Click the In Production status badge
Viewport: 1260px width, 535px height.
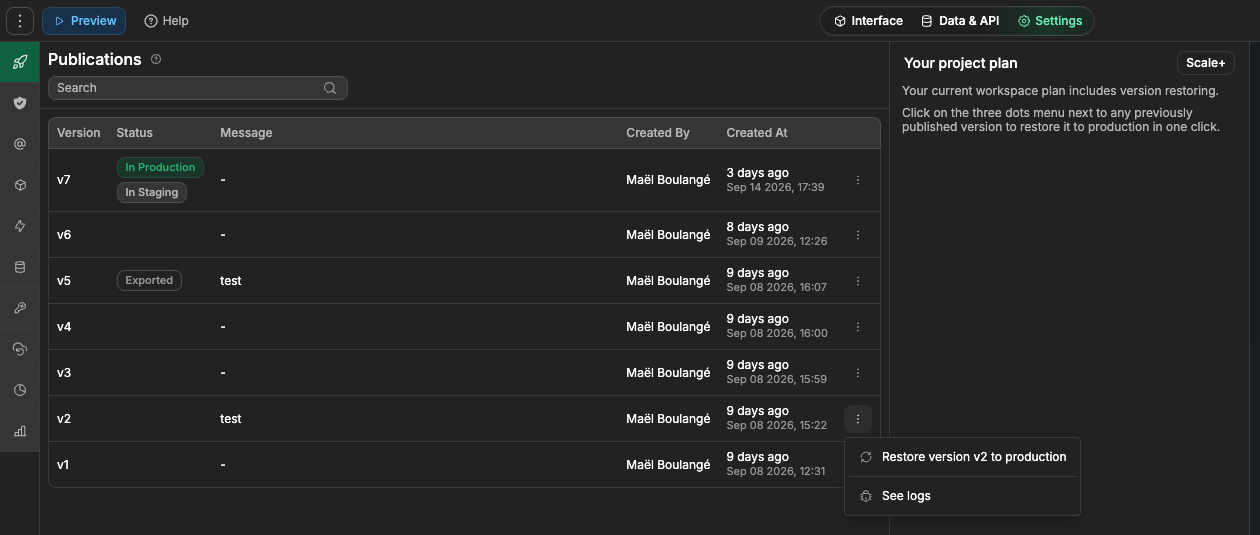[x=160, y=168]
